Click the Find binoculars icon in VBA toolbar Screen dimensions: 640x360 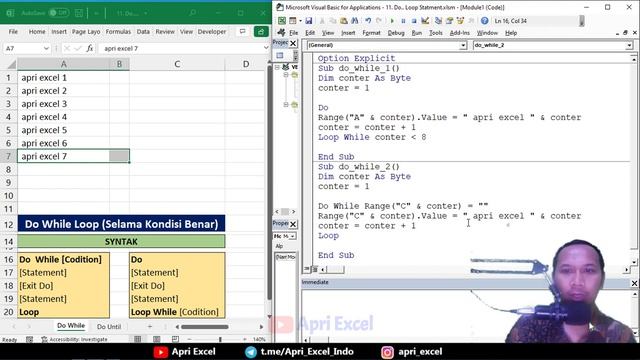355,20
